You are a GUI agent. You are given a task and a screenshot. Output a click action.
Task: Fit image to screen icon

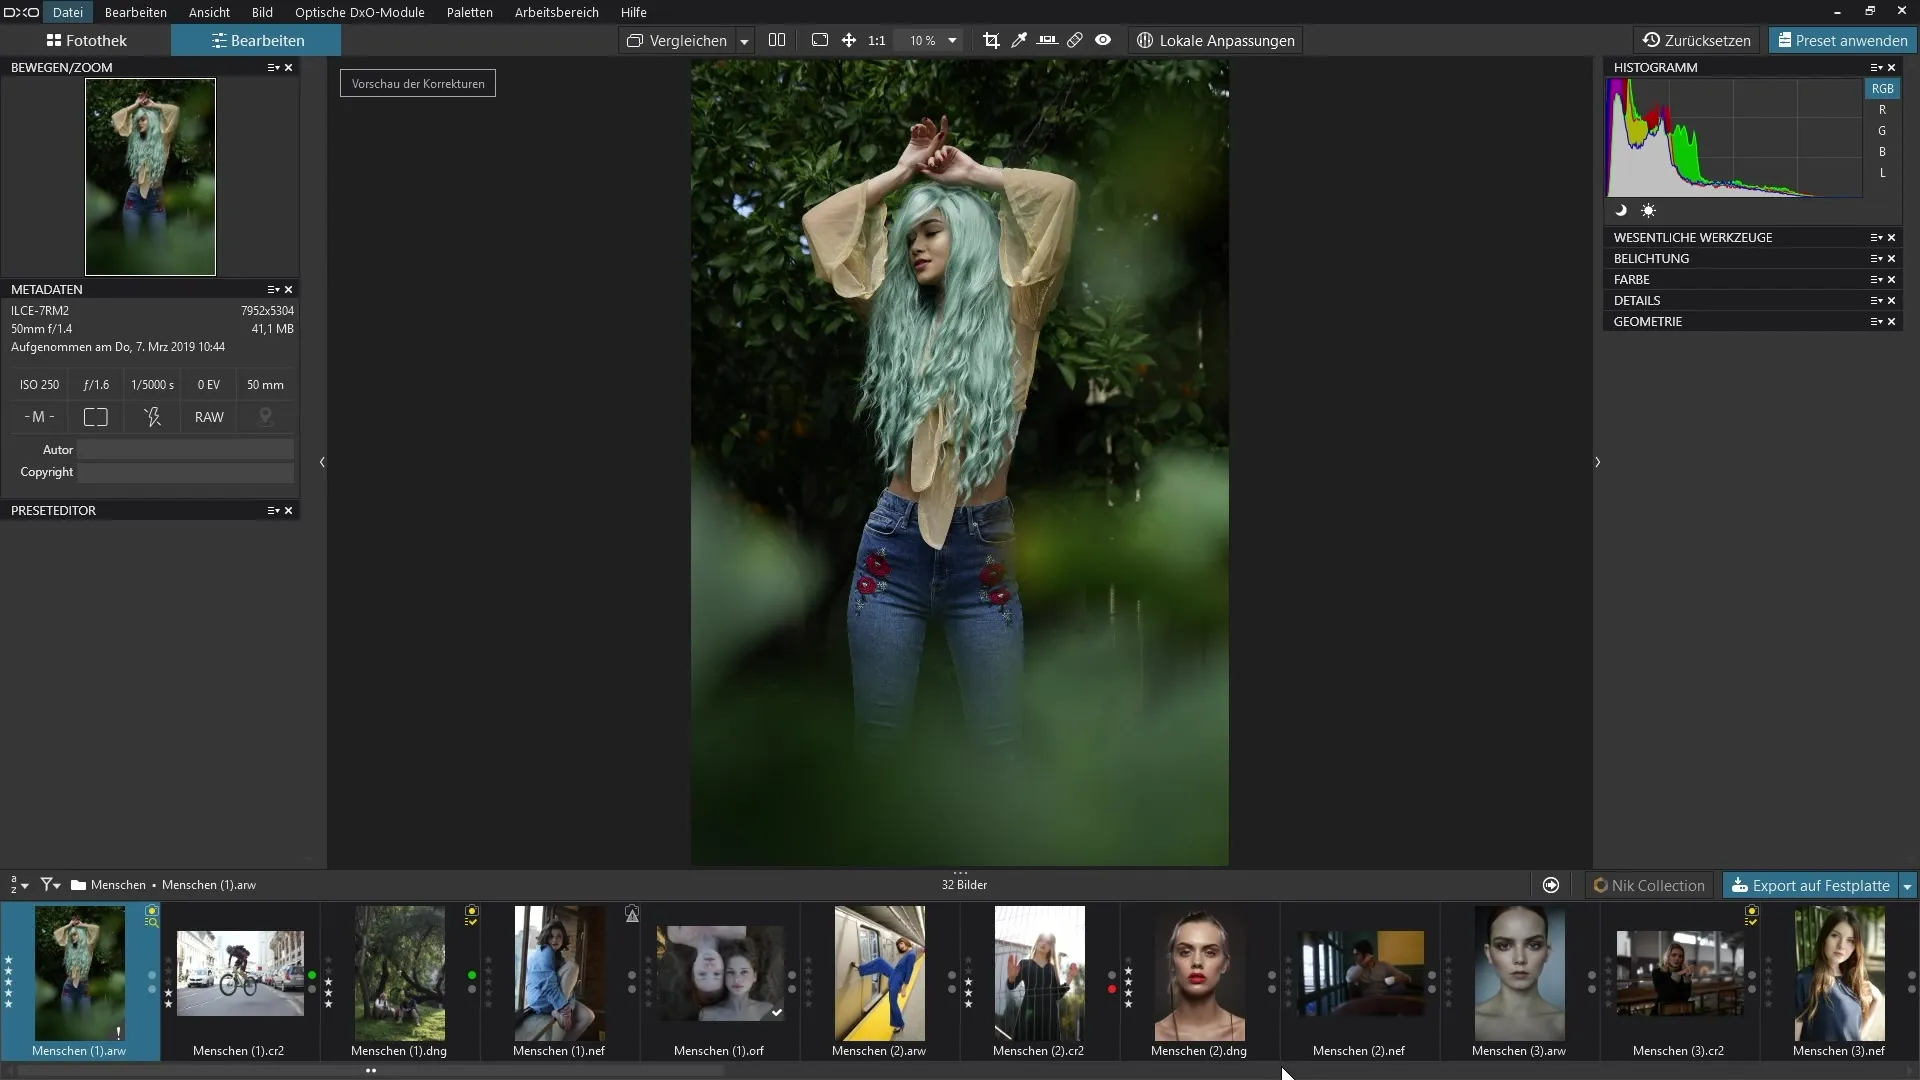click(x=820, y=40)
